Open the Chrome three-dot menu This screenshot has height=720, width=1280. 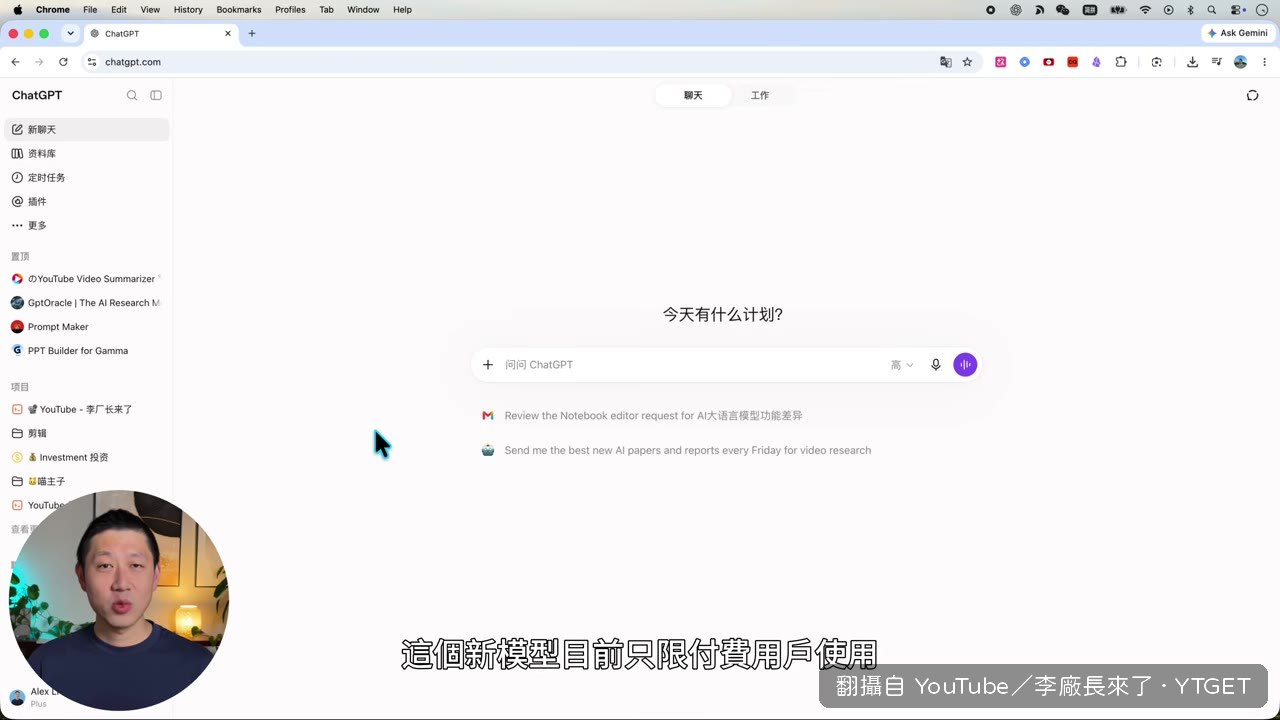[1265, 62]
